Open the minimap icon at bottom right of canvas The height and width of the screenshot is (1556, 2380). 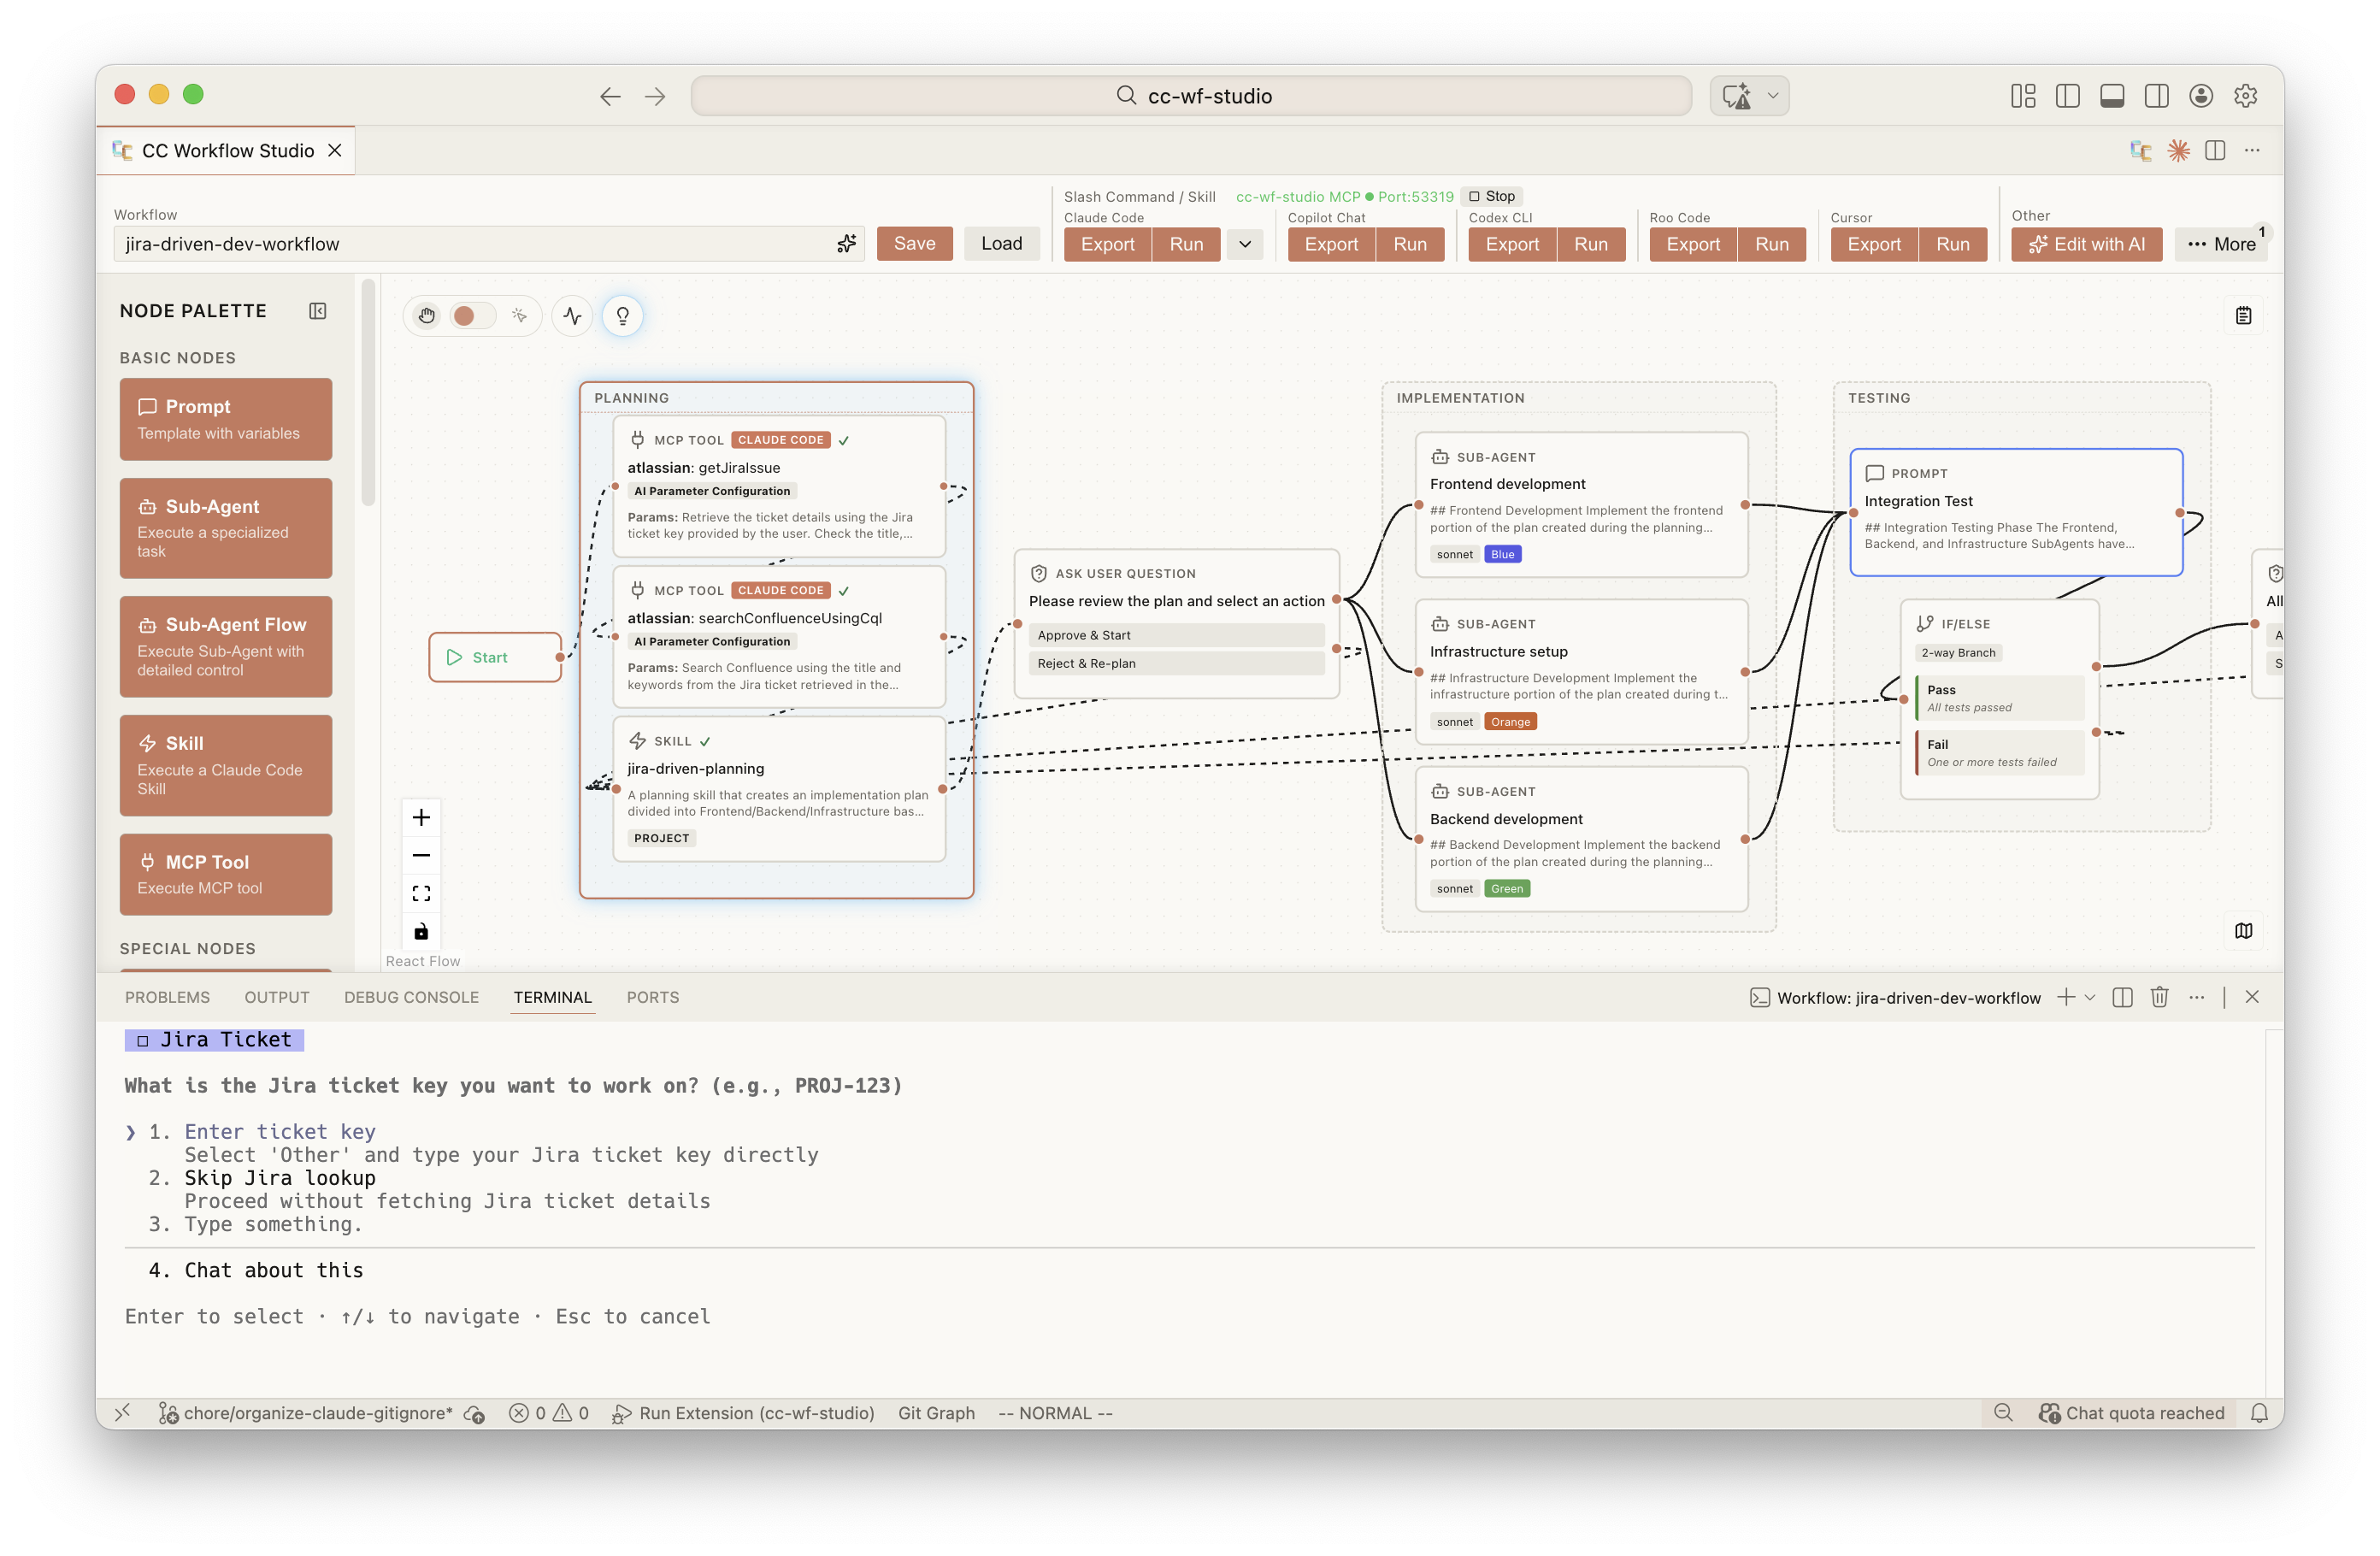point(2243,931)
